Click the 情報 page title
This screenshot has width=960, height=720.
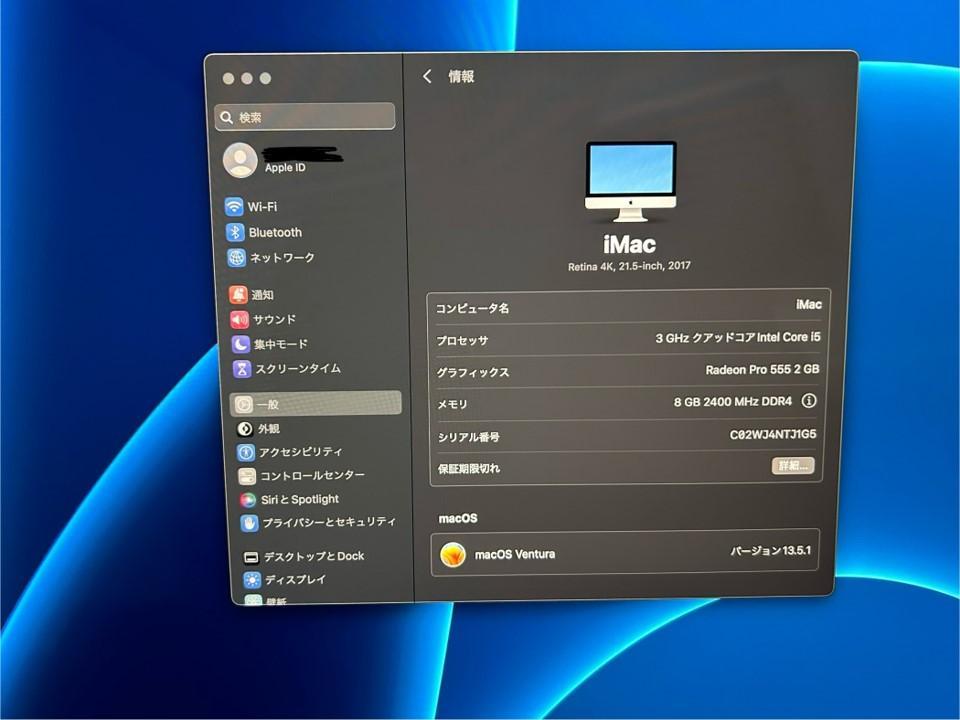pyautogui.click(x=461, y=77)
